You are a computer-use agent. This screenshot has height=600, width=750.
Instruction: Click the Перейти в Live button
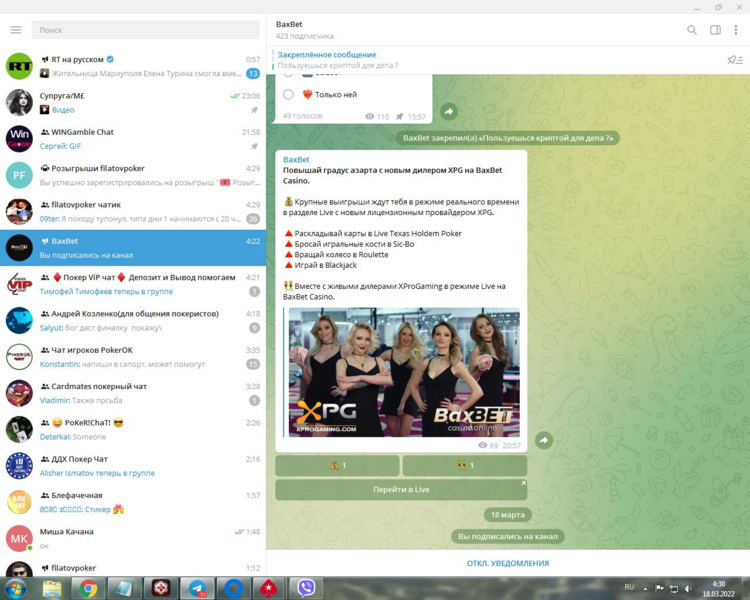(401, 489)
